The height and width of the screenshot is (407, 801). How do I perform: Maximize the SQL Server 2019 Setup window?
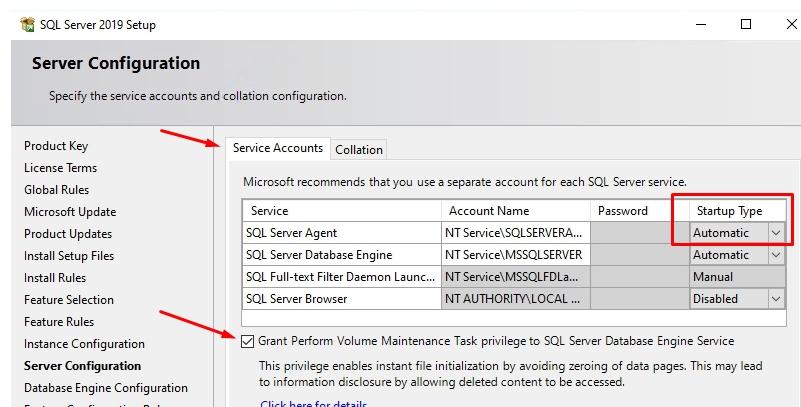click(746, 24)
